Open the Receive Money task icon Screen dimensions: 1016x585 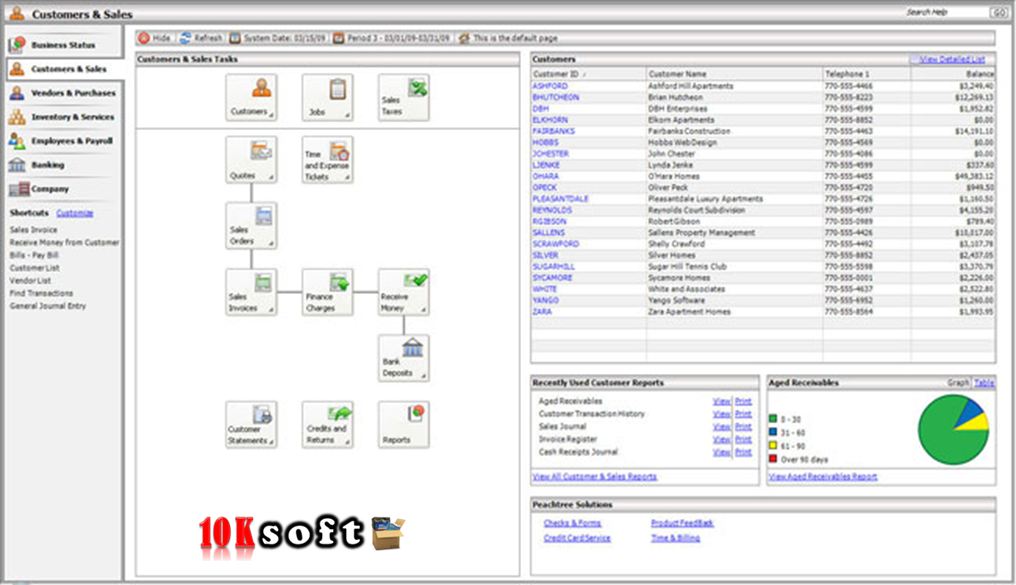404,292
